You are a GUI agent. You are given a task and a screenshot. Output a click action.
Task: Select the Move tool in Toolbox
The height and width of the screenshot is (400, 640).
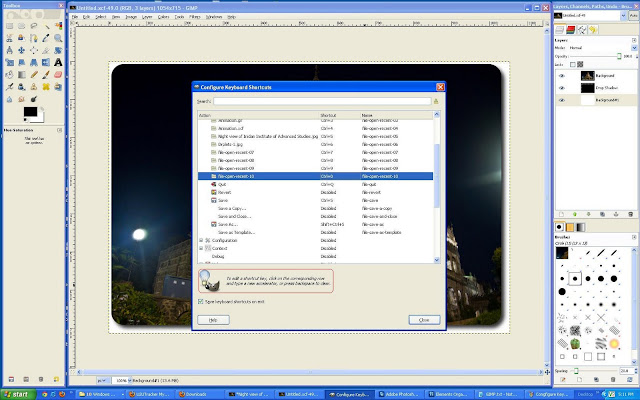pyautogui.click(x=21, y=50)
